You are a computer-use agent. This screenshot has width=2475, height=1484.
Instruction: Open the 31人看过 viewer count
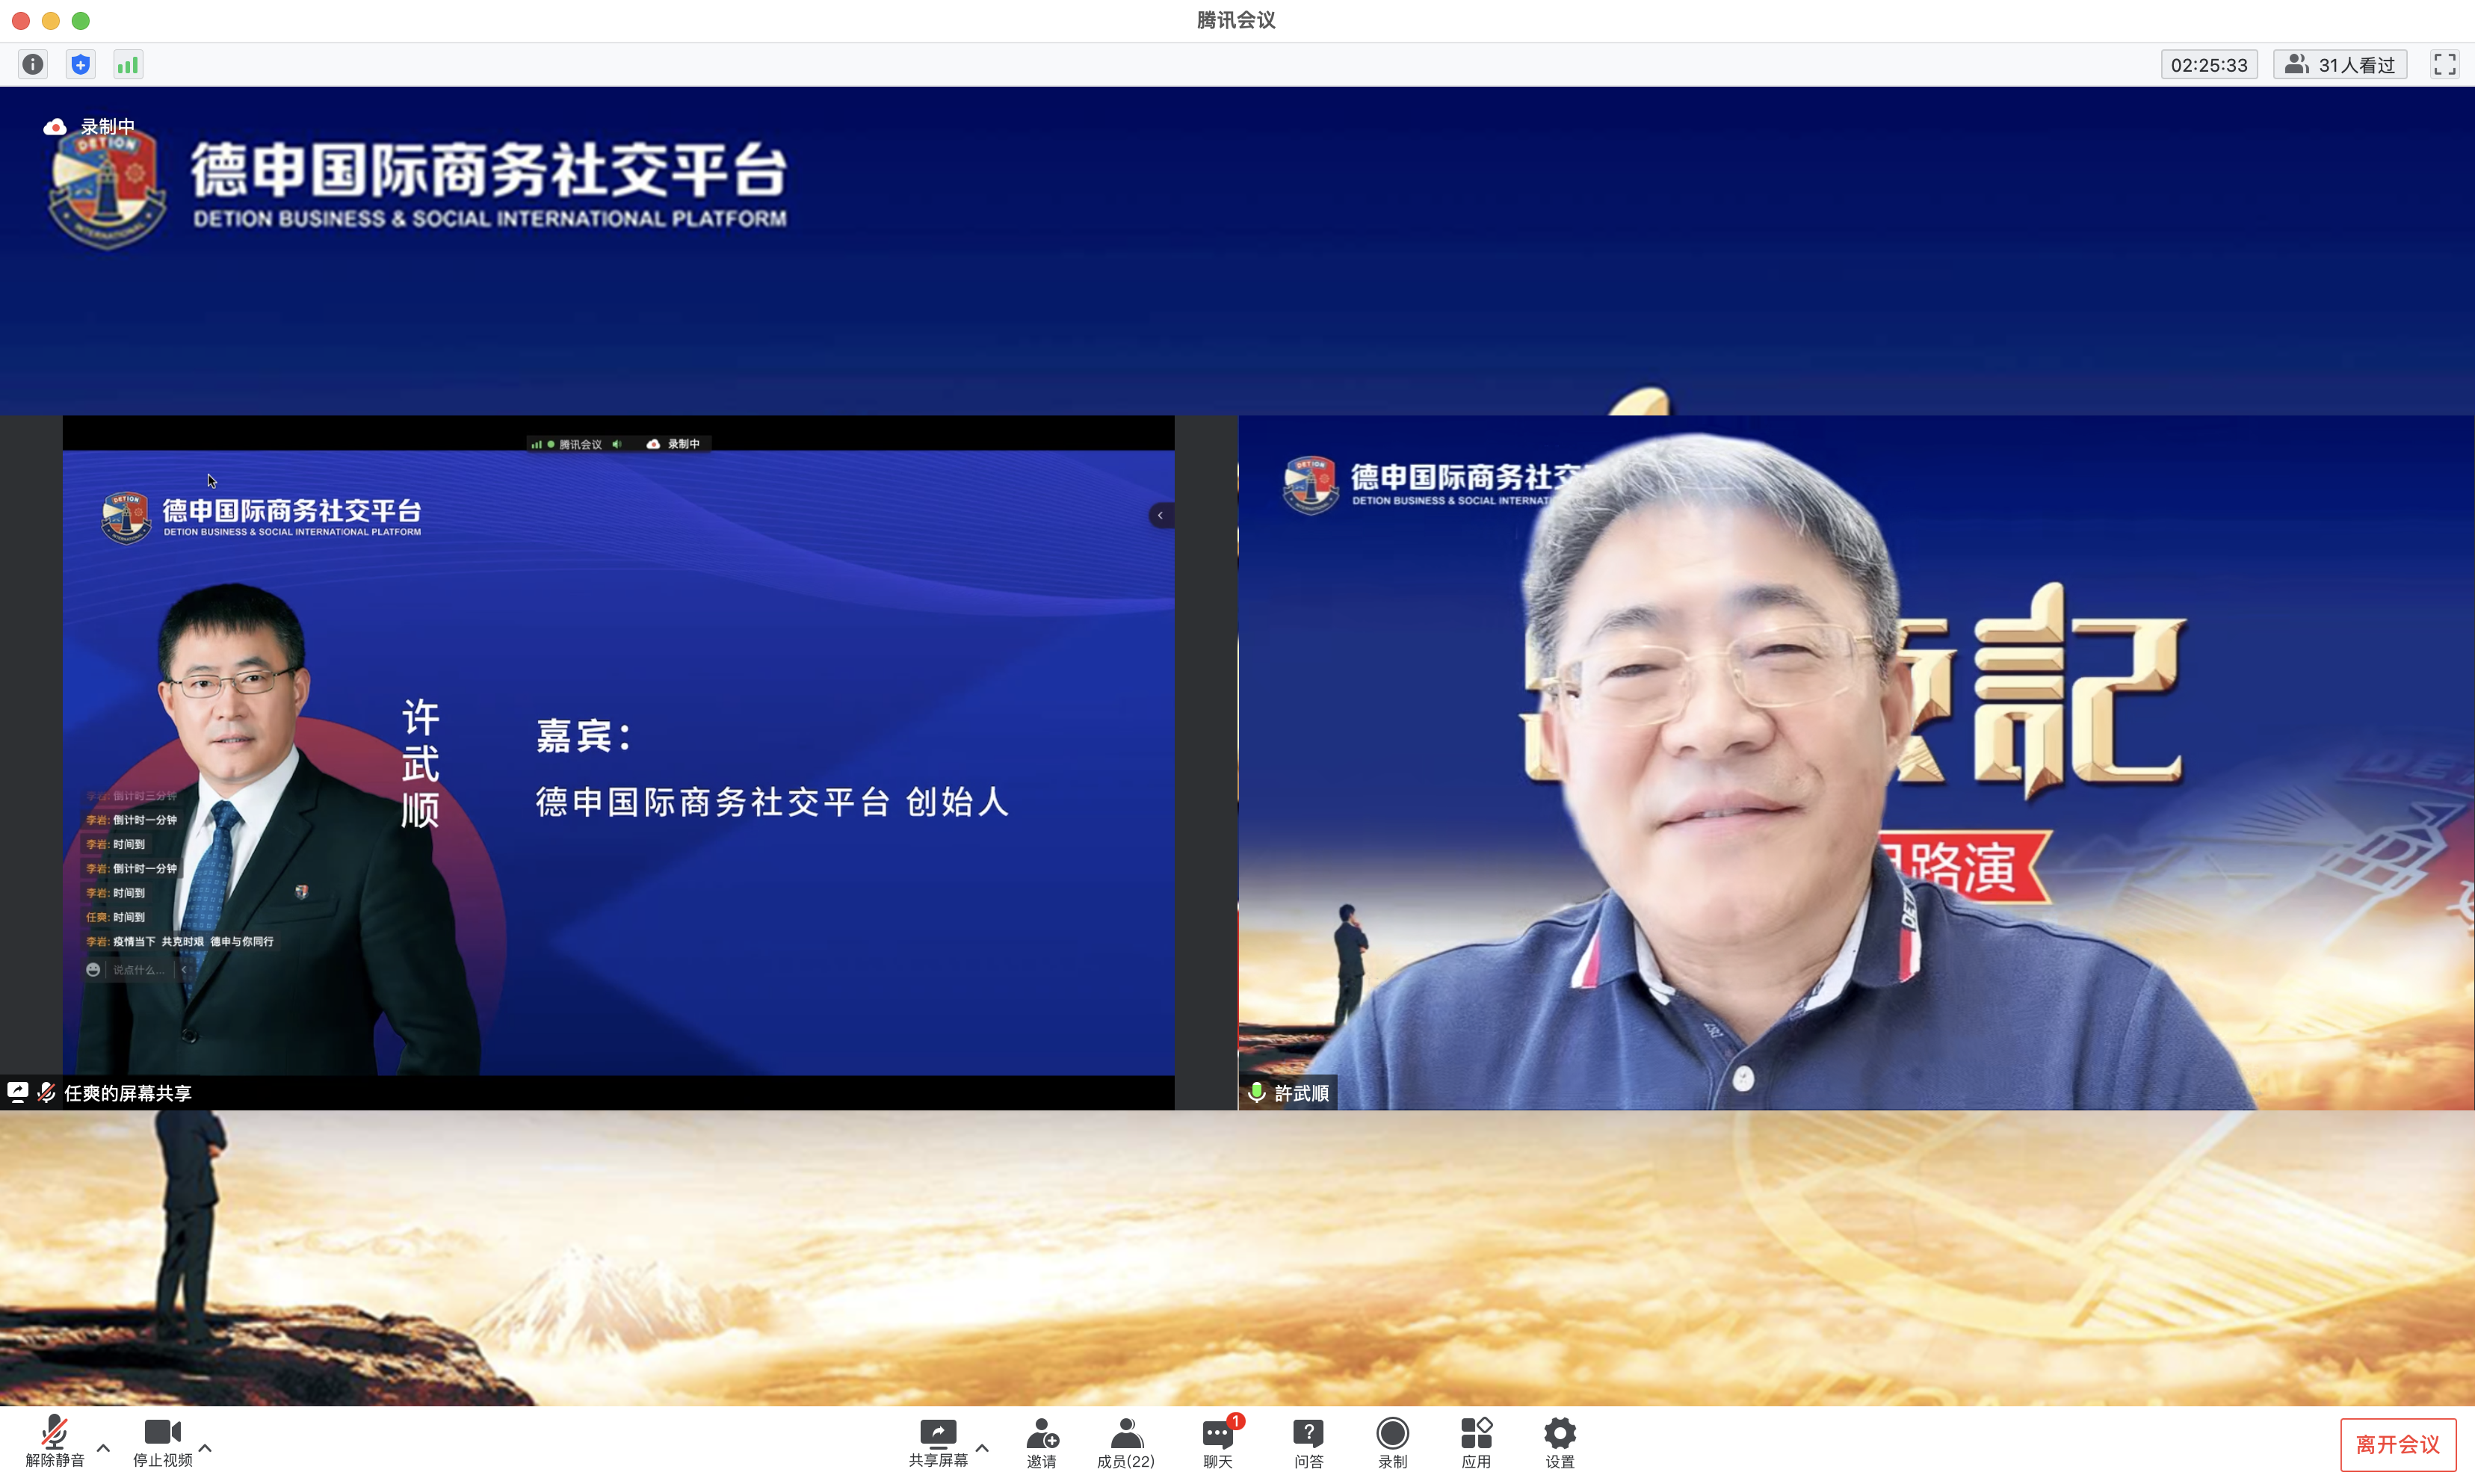click(x=2340, y=65)
